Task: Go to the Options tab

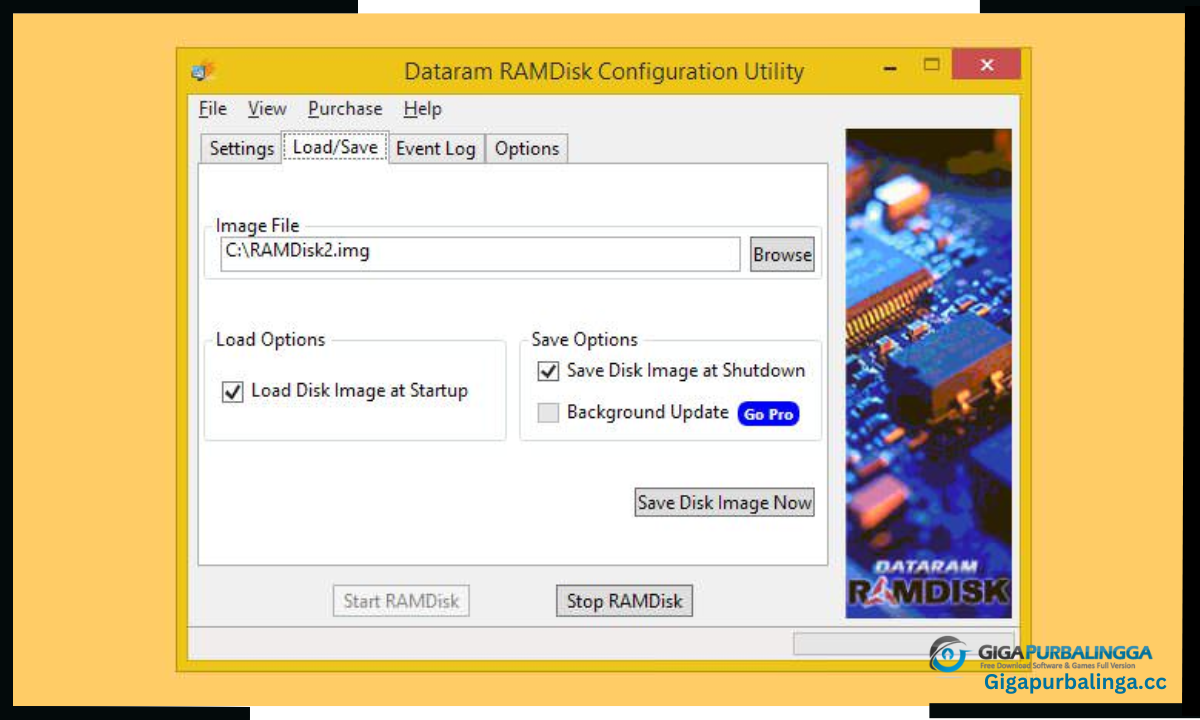Action: [527, 149]
